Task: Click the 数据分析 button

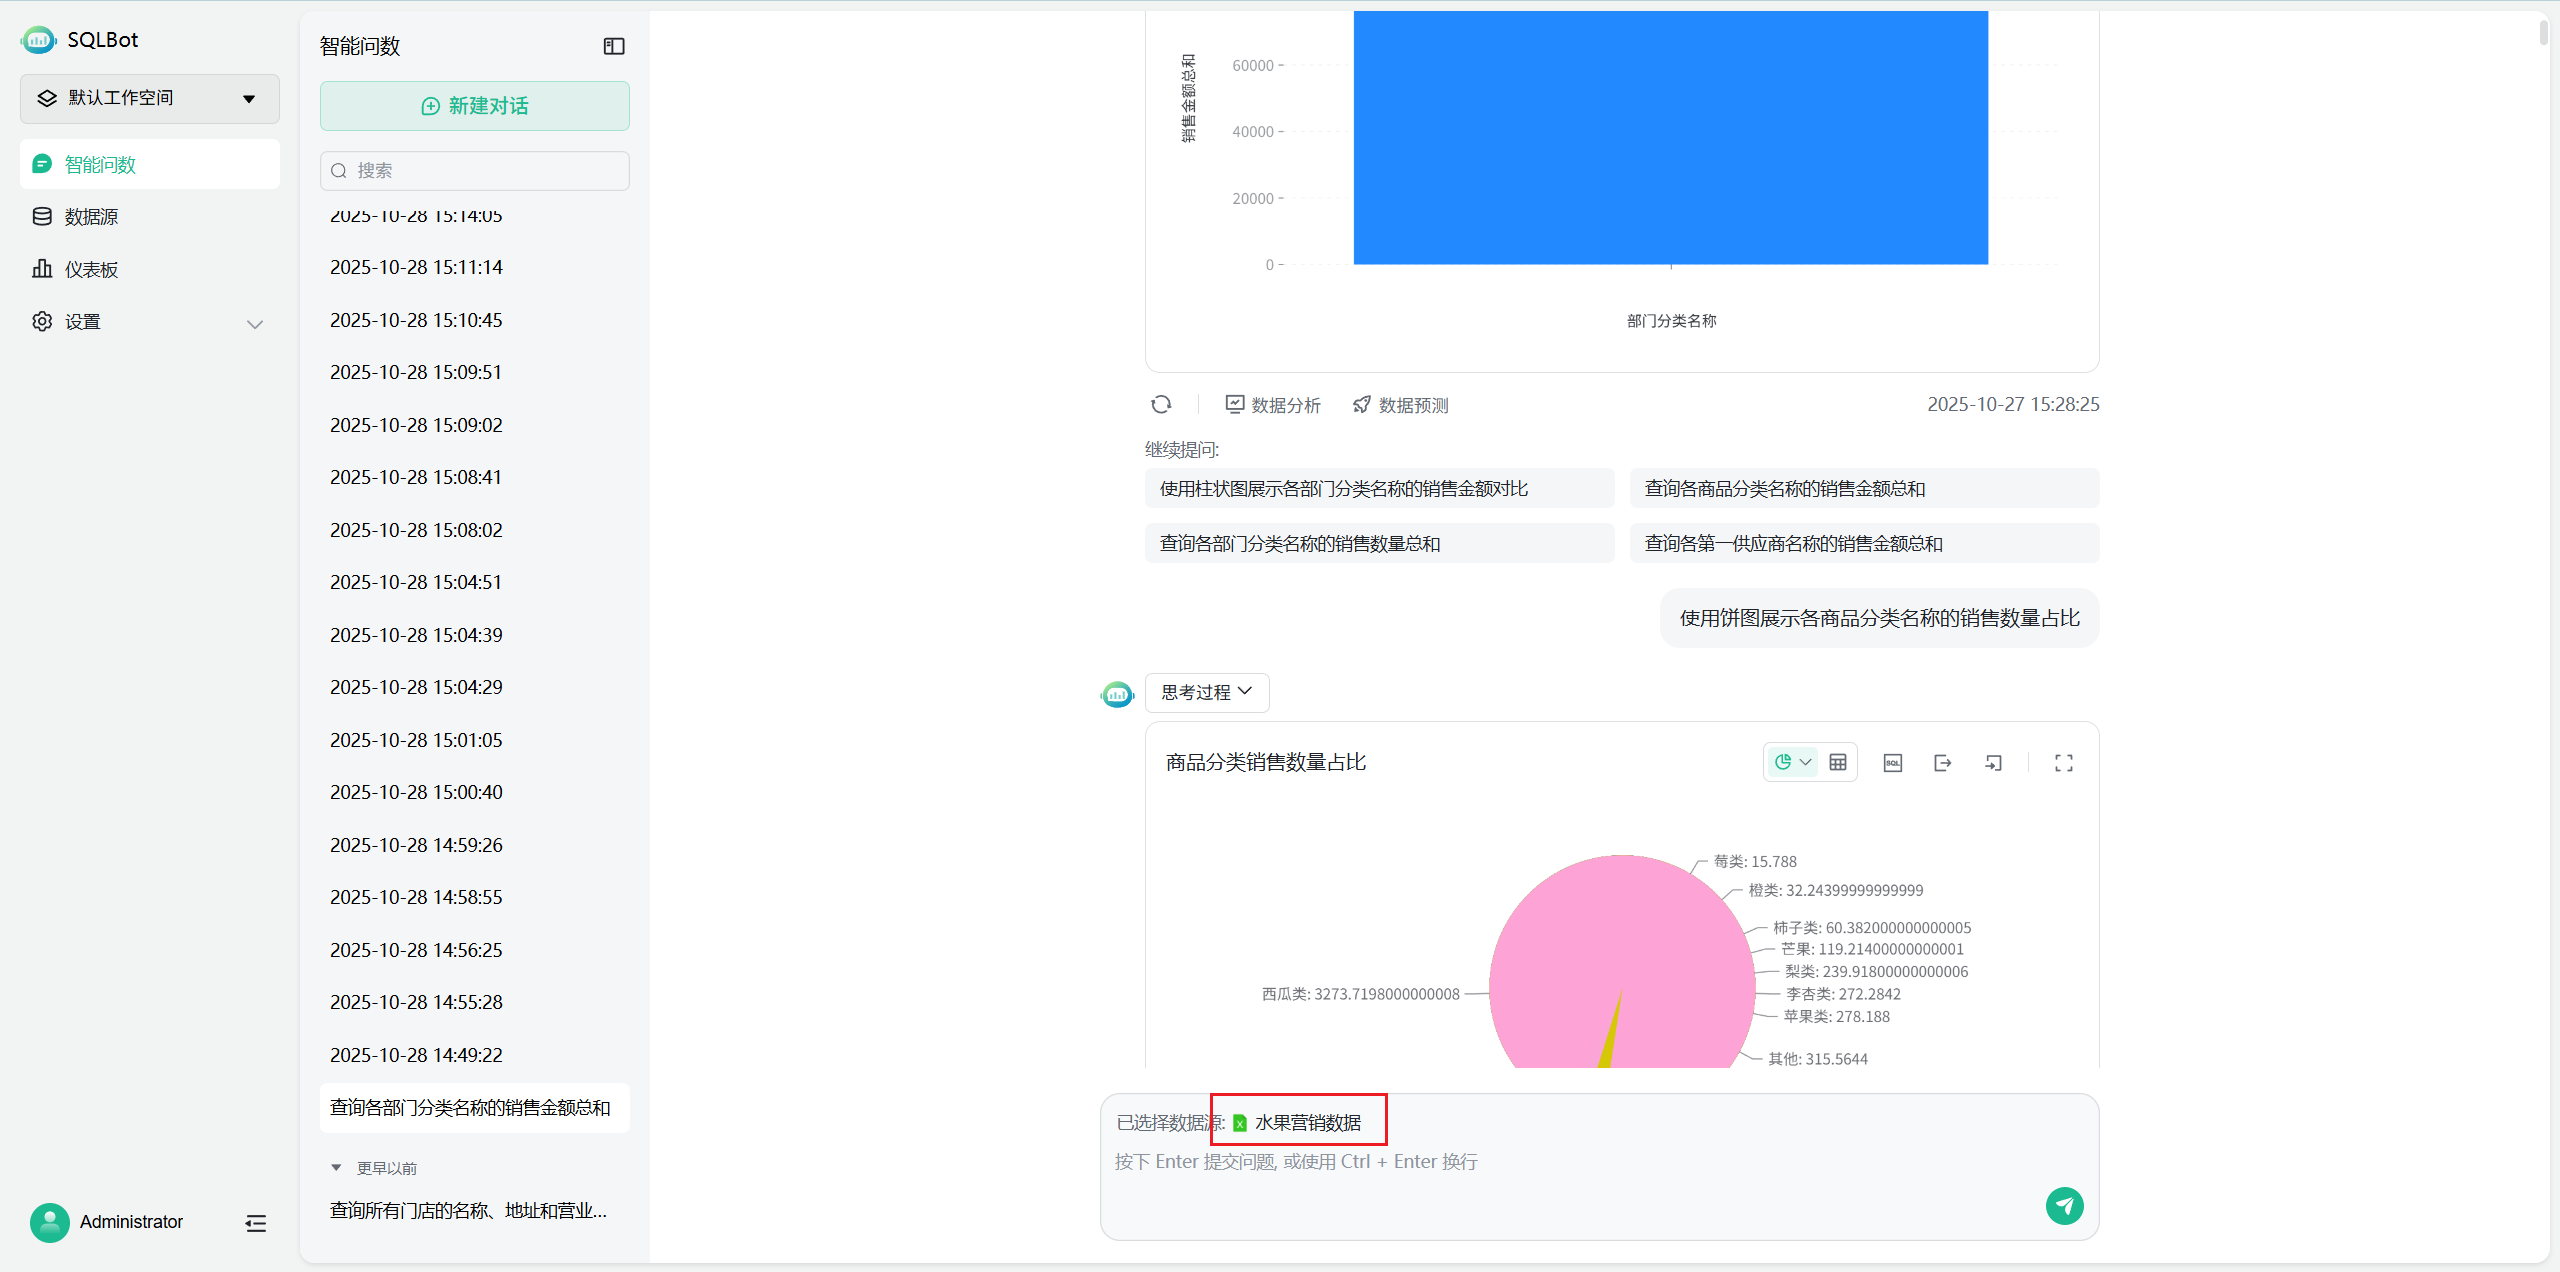Action: click(x=1273, y=405)
